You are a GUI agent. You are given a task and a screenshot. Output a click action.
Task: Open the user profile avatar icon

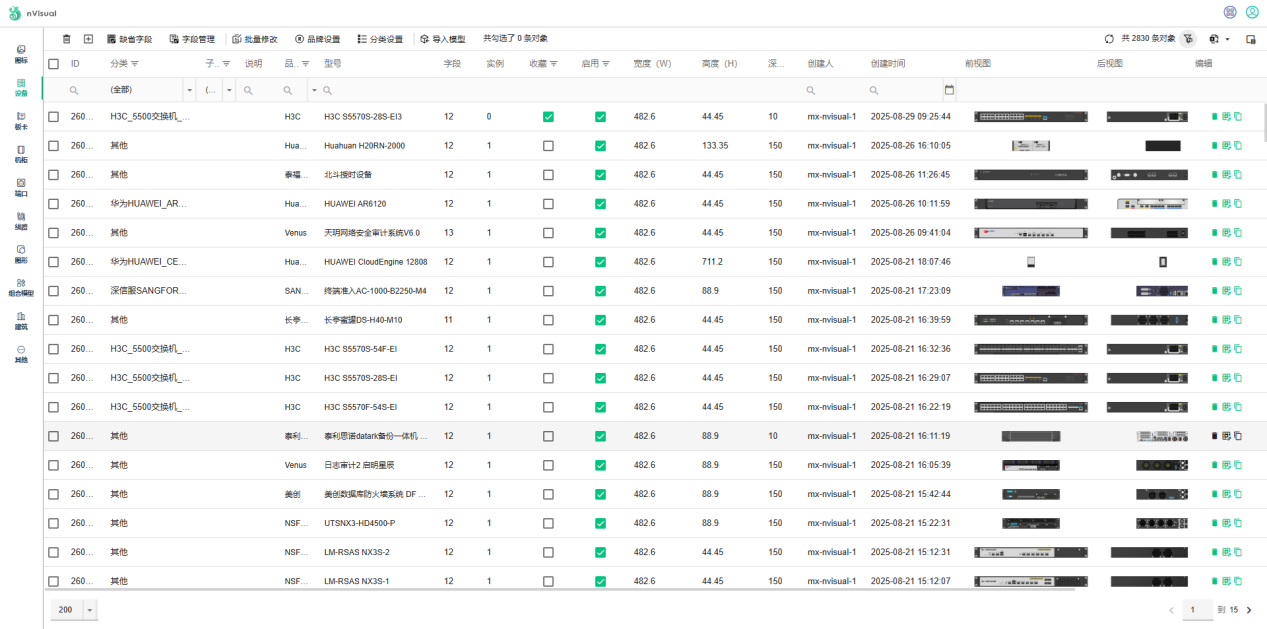click(1252, 12)
